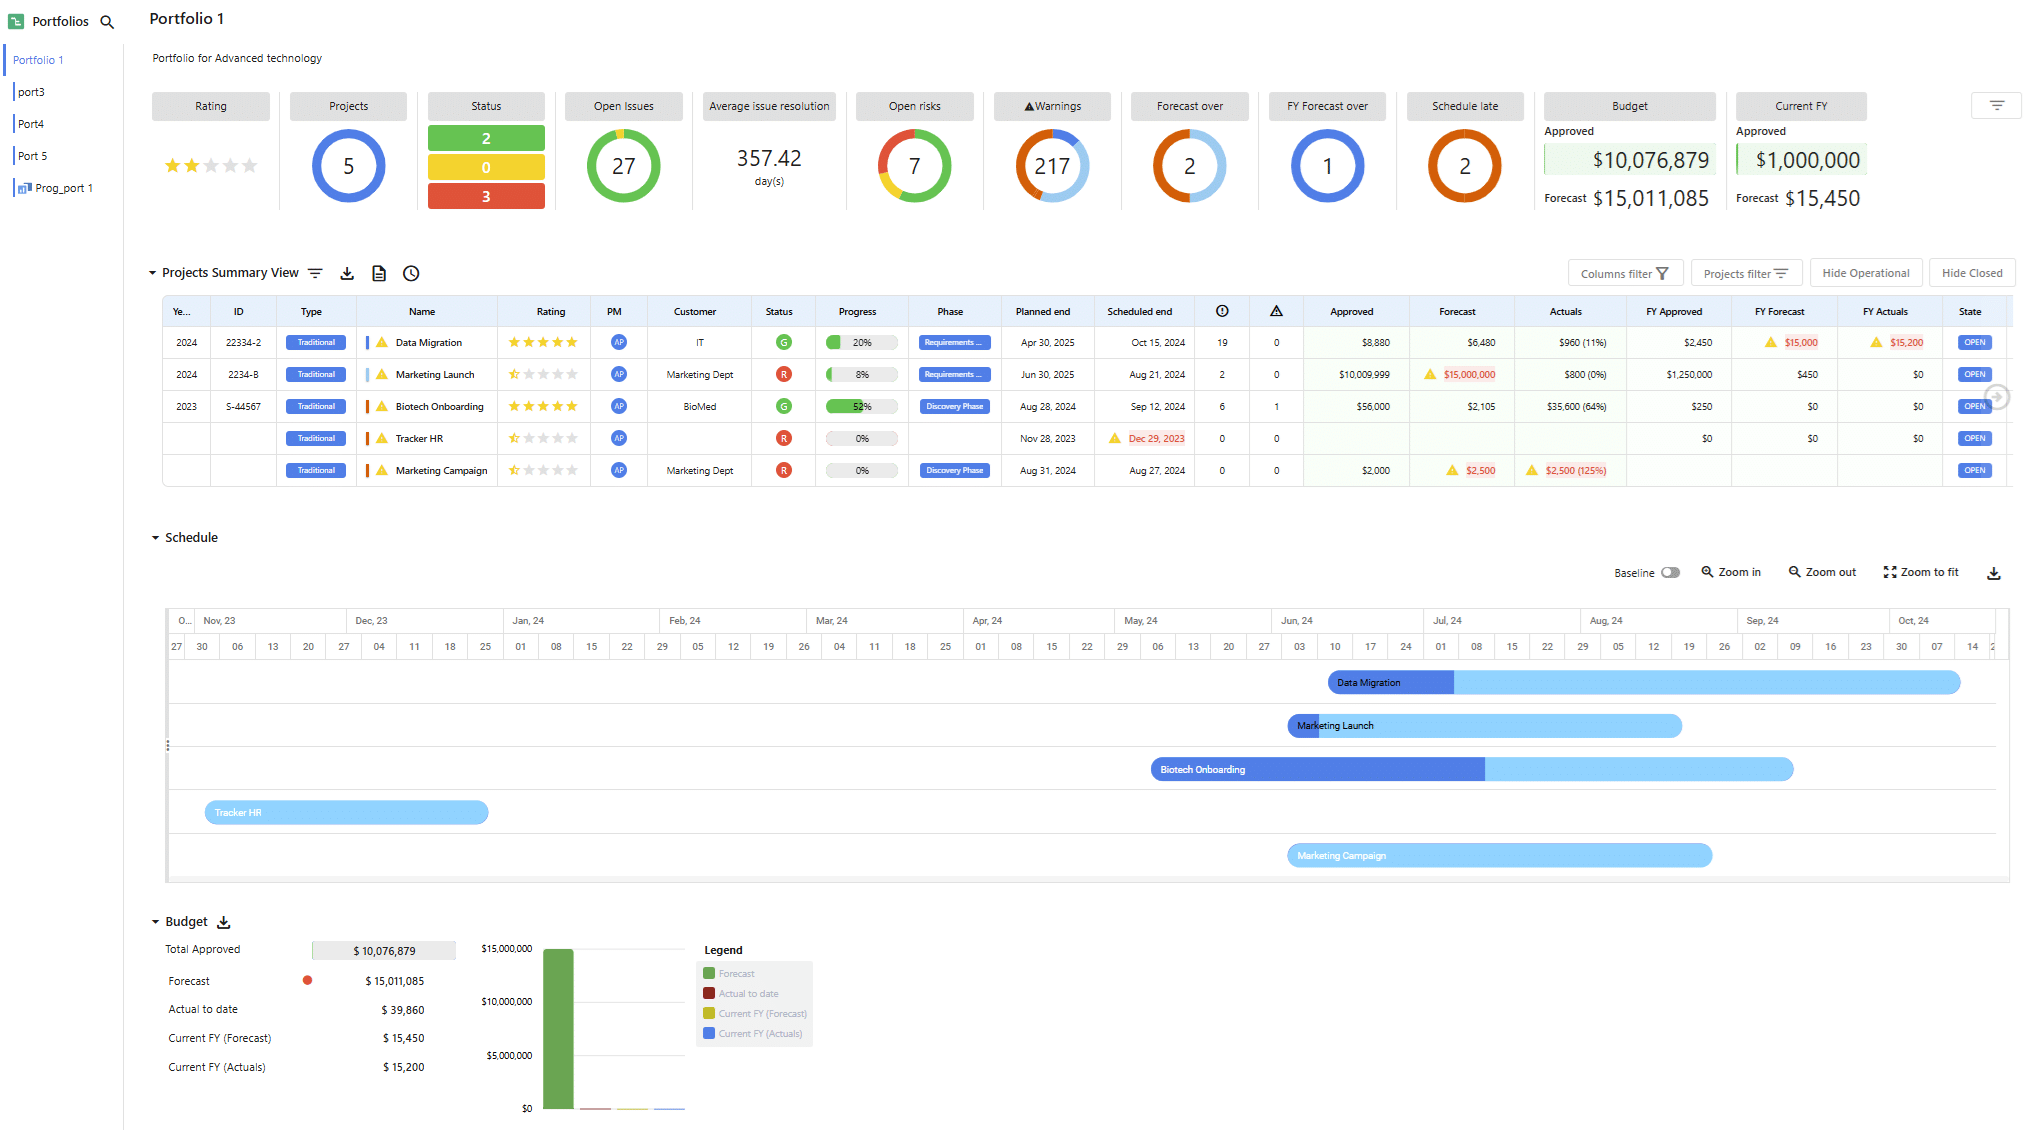
Task: Click the Portfolios search magnifier icon
Action: click(107, 22)
